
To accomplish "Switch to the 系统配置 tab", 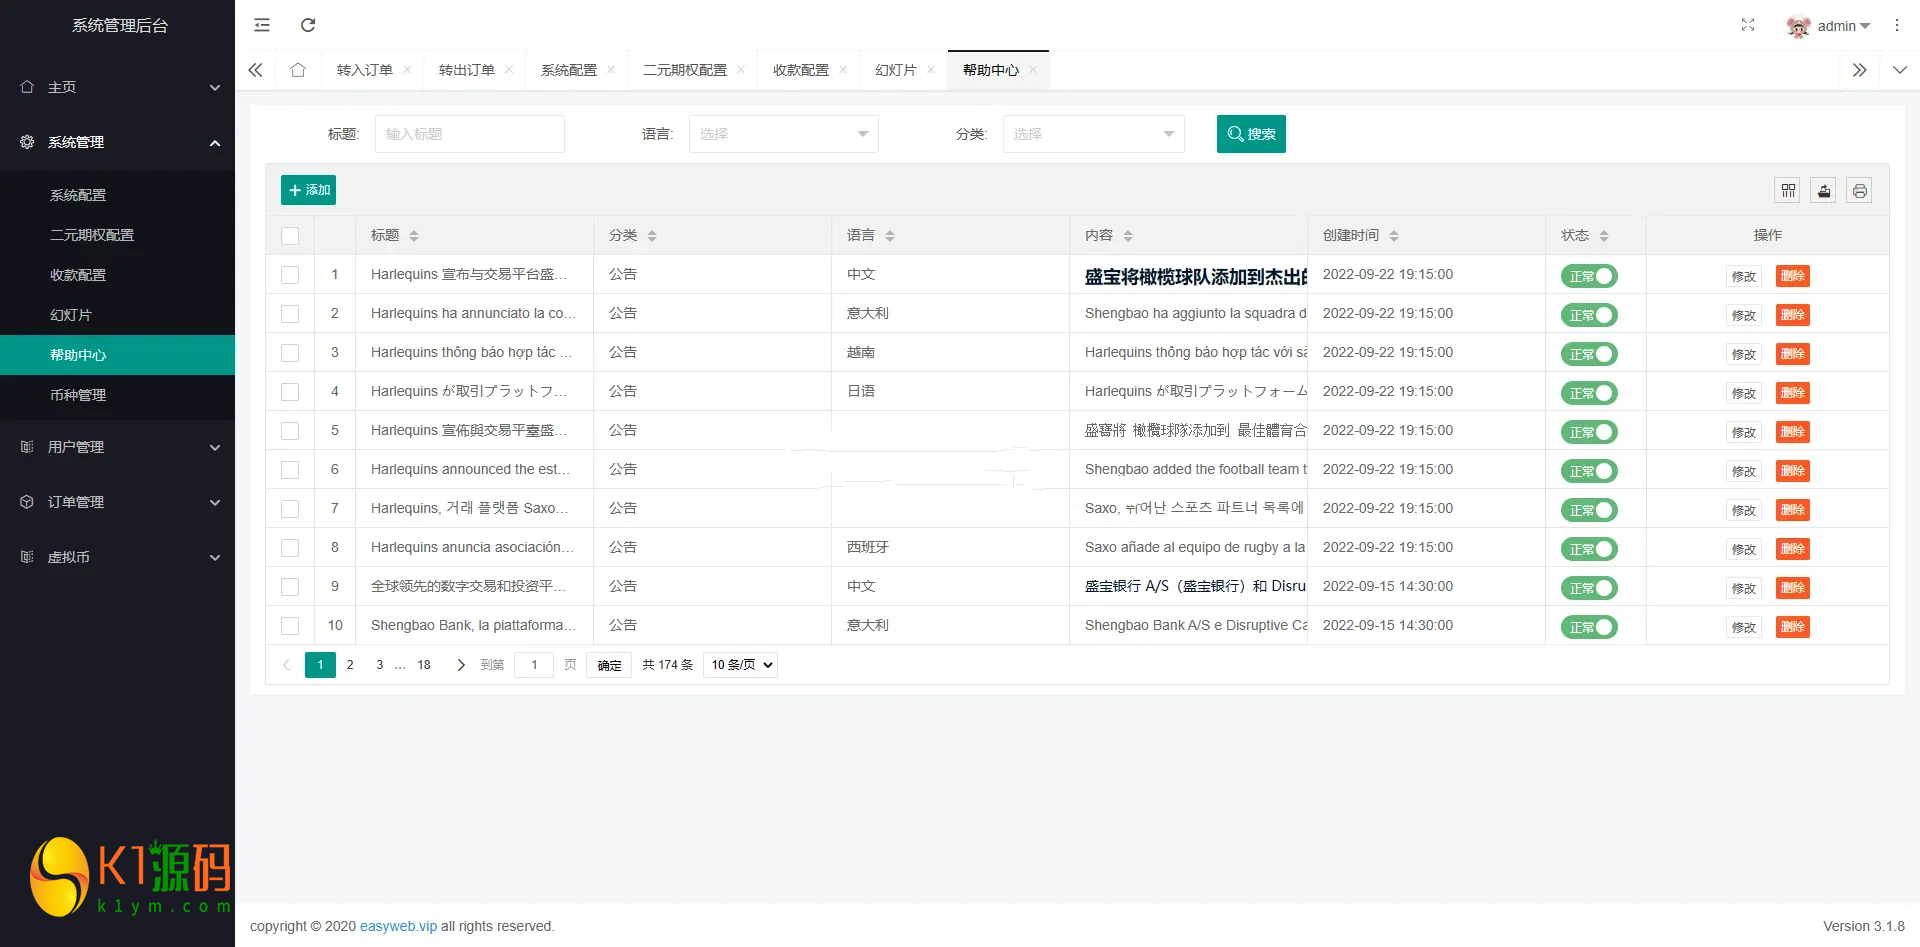I will point(568,70).
